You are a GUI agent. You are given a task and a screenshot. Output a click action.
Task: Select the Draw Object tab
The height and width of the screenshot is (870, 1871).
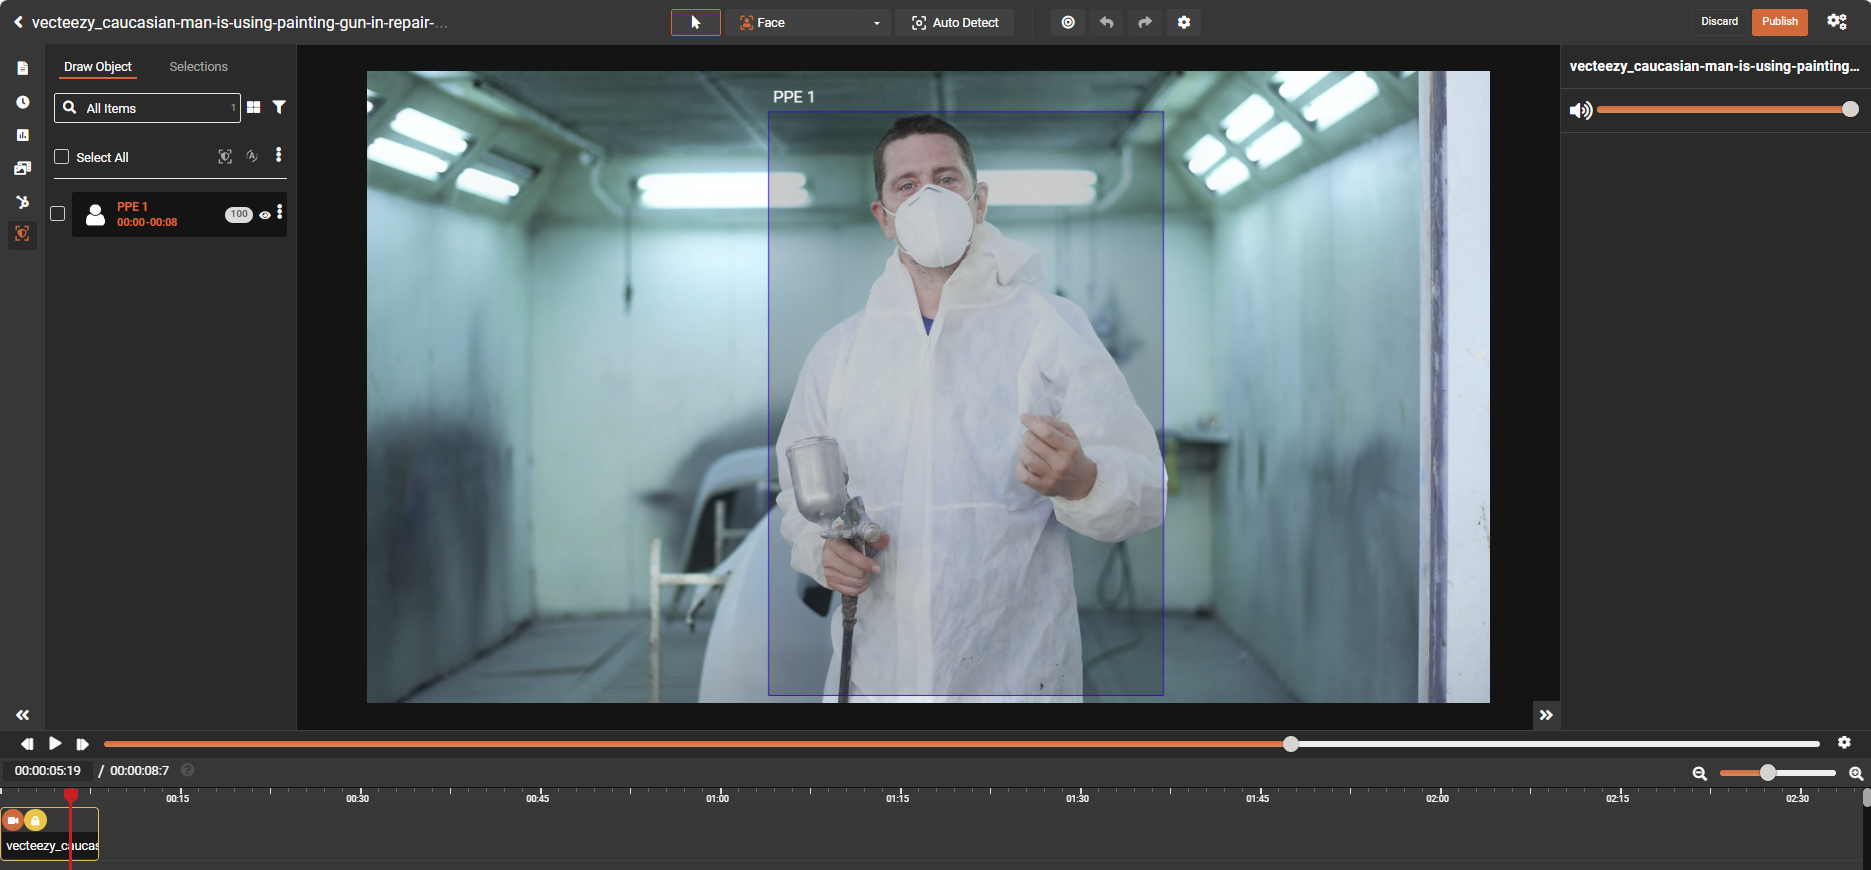(98, 67)
